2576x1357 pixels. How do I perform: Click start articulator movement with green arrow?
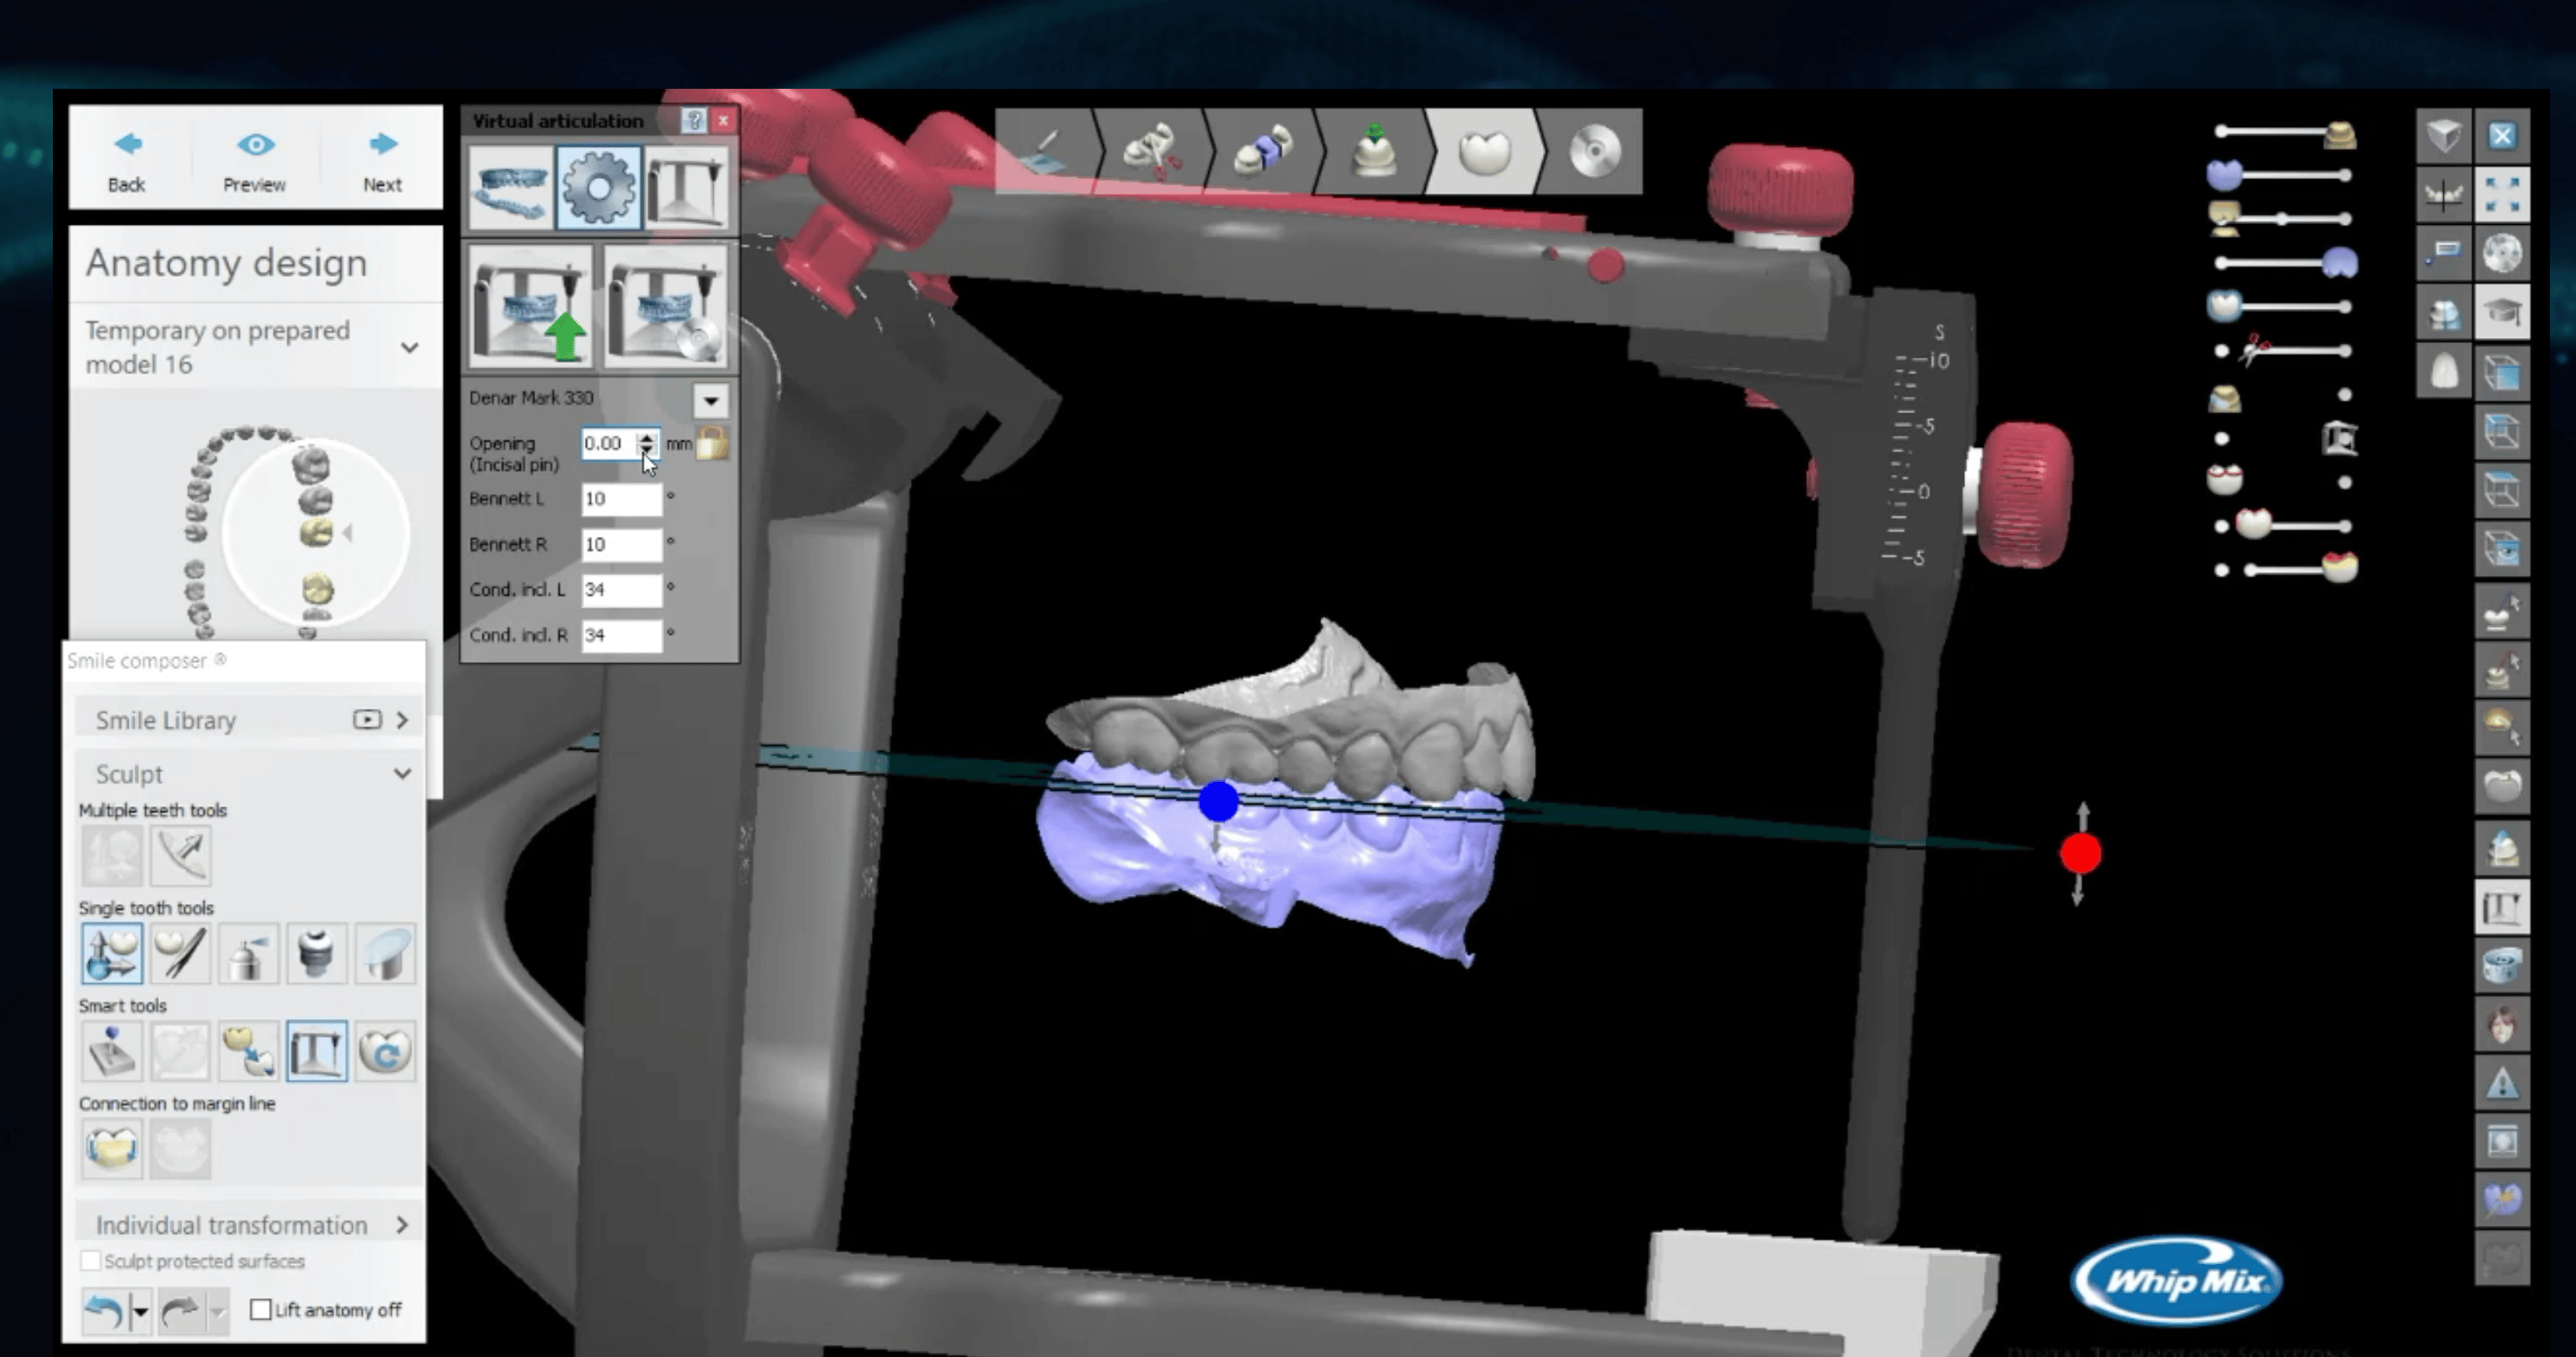pyautogui.click(x=530, y=307)
